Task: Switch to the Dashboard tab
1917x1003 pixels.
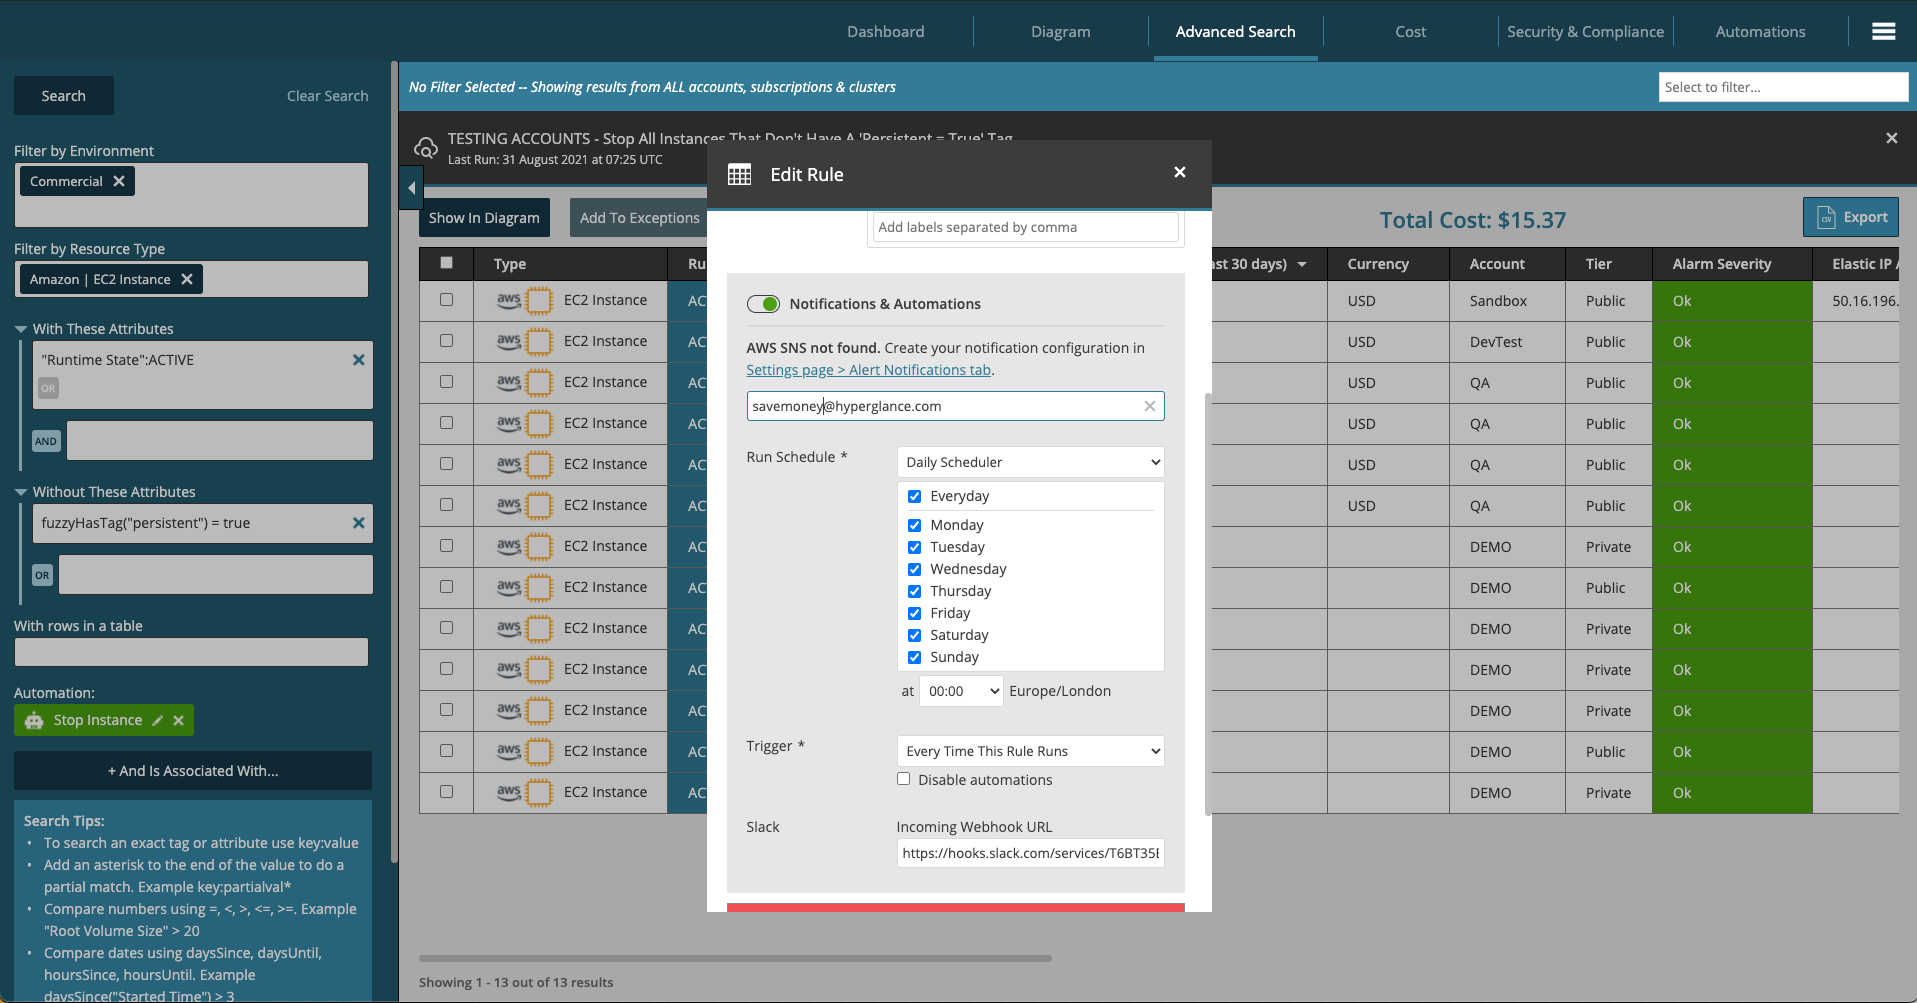Action: 885,32
